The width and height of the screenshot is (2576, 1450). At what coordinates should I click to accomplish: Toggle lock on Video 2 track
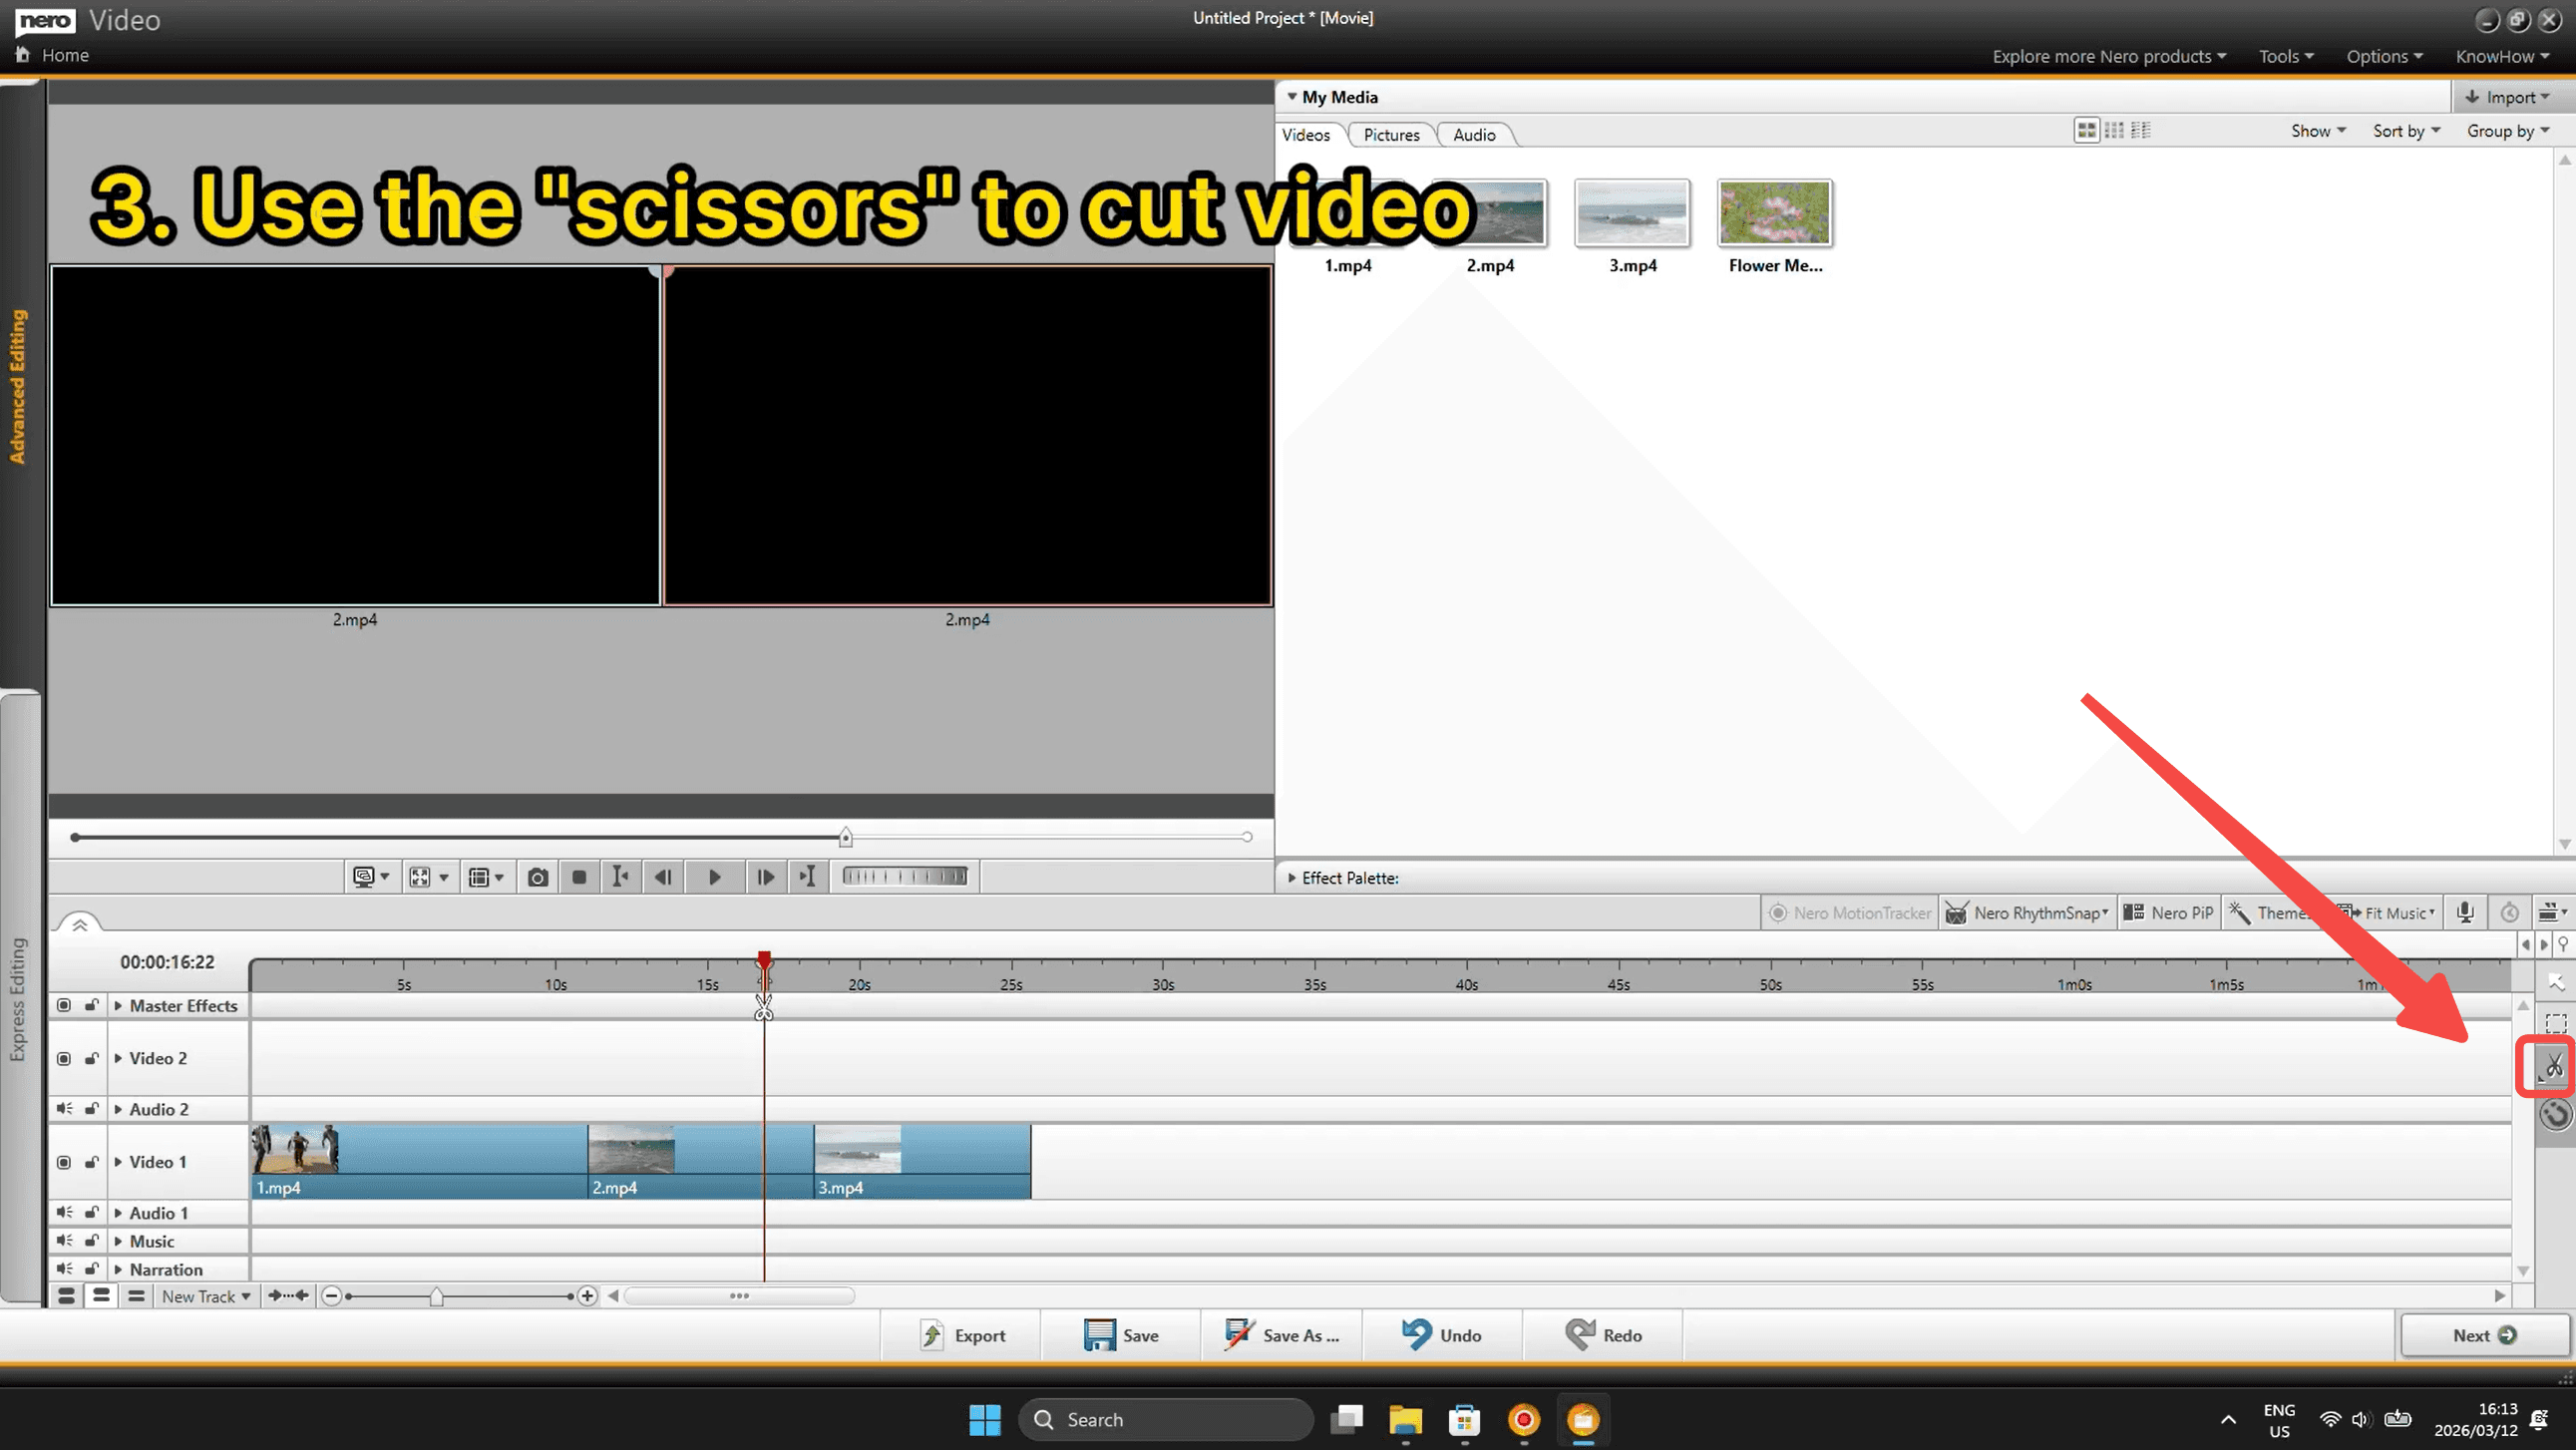pos(91,1058)
